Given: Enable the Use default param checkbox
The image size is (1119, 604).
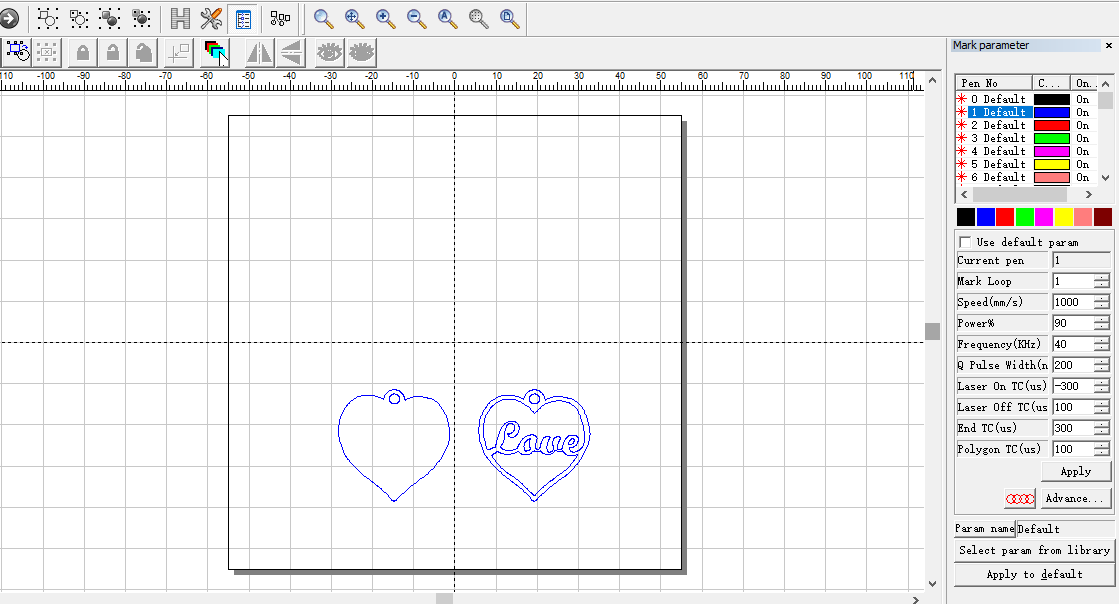Looking at the screenshot, I should click(965, 242).
